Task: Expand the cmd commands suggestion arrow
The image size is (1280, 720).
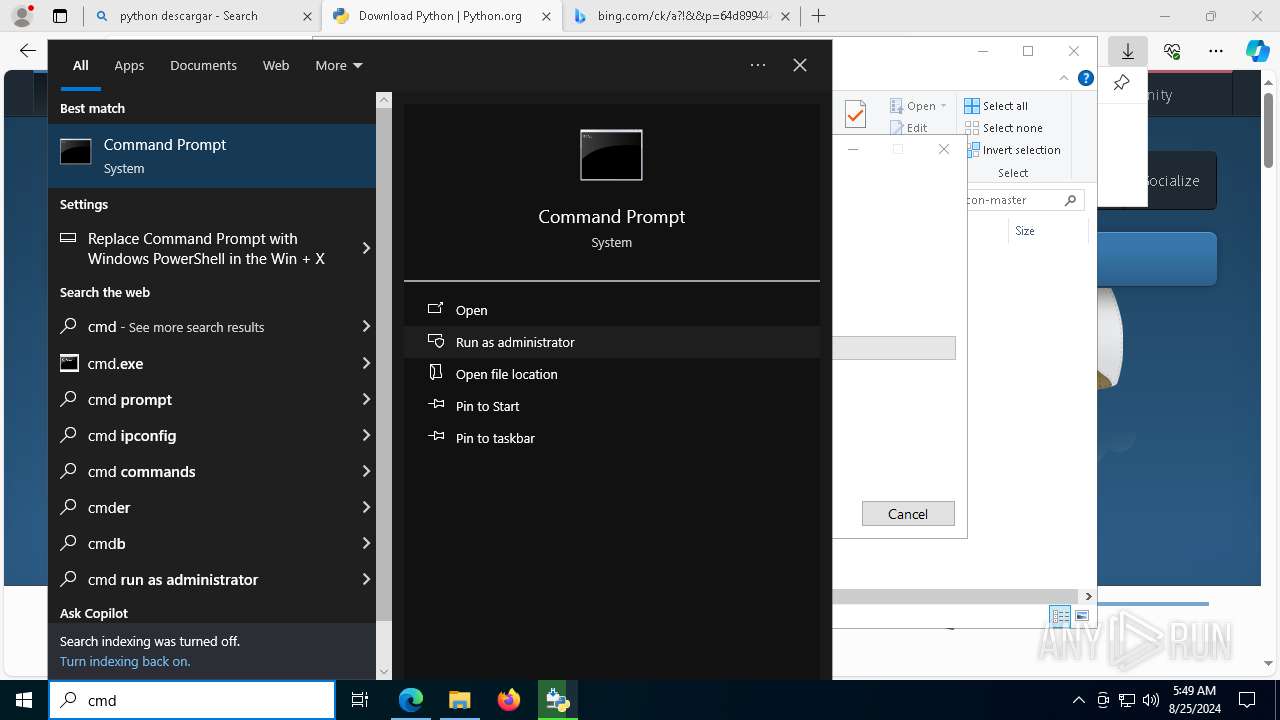Action: [x=366, y=471]
